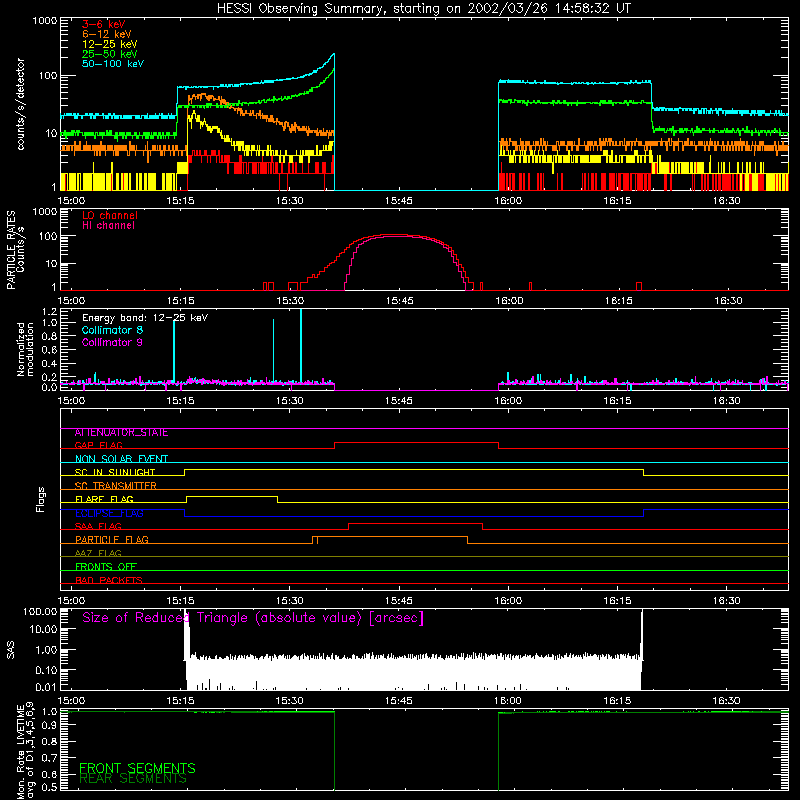Select the '50-100 keV' legend label
800x800 pixels.
pos(113,64)
